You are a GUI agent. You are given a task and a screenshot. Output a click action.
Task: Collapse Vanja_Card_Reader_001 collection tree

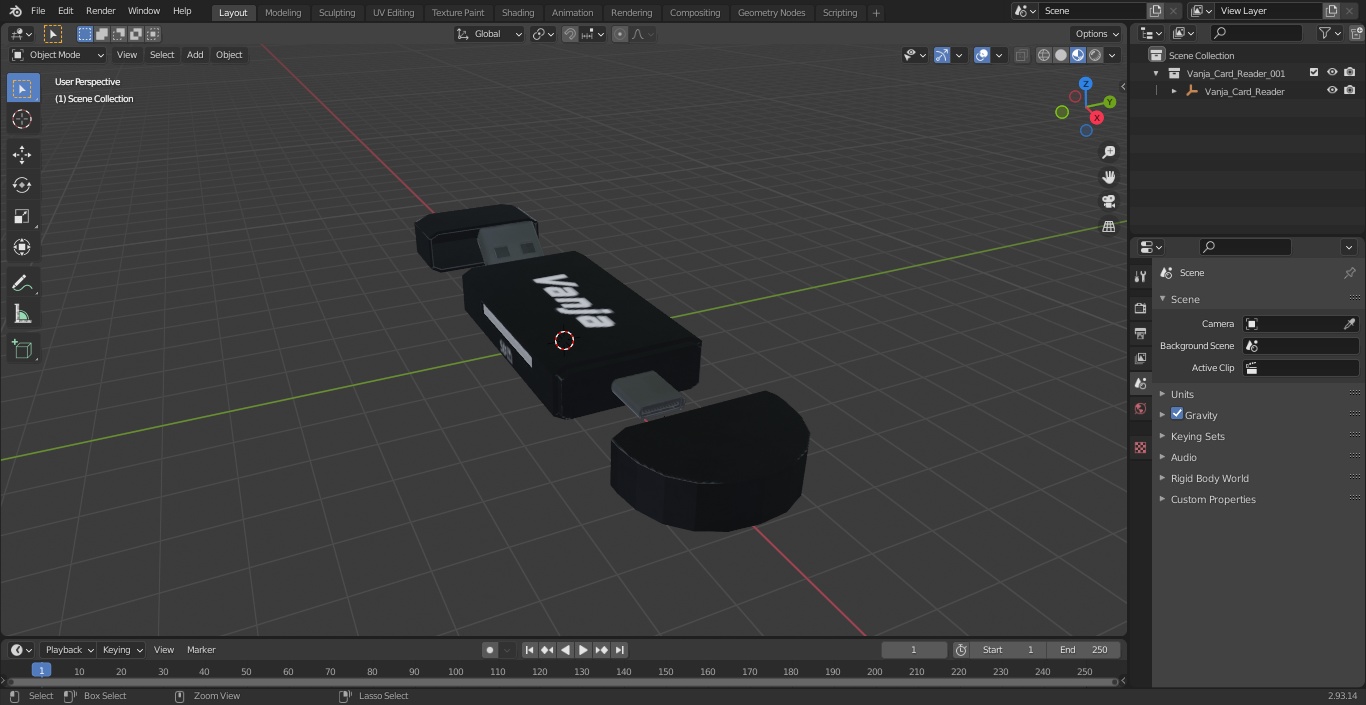1156,73
